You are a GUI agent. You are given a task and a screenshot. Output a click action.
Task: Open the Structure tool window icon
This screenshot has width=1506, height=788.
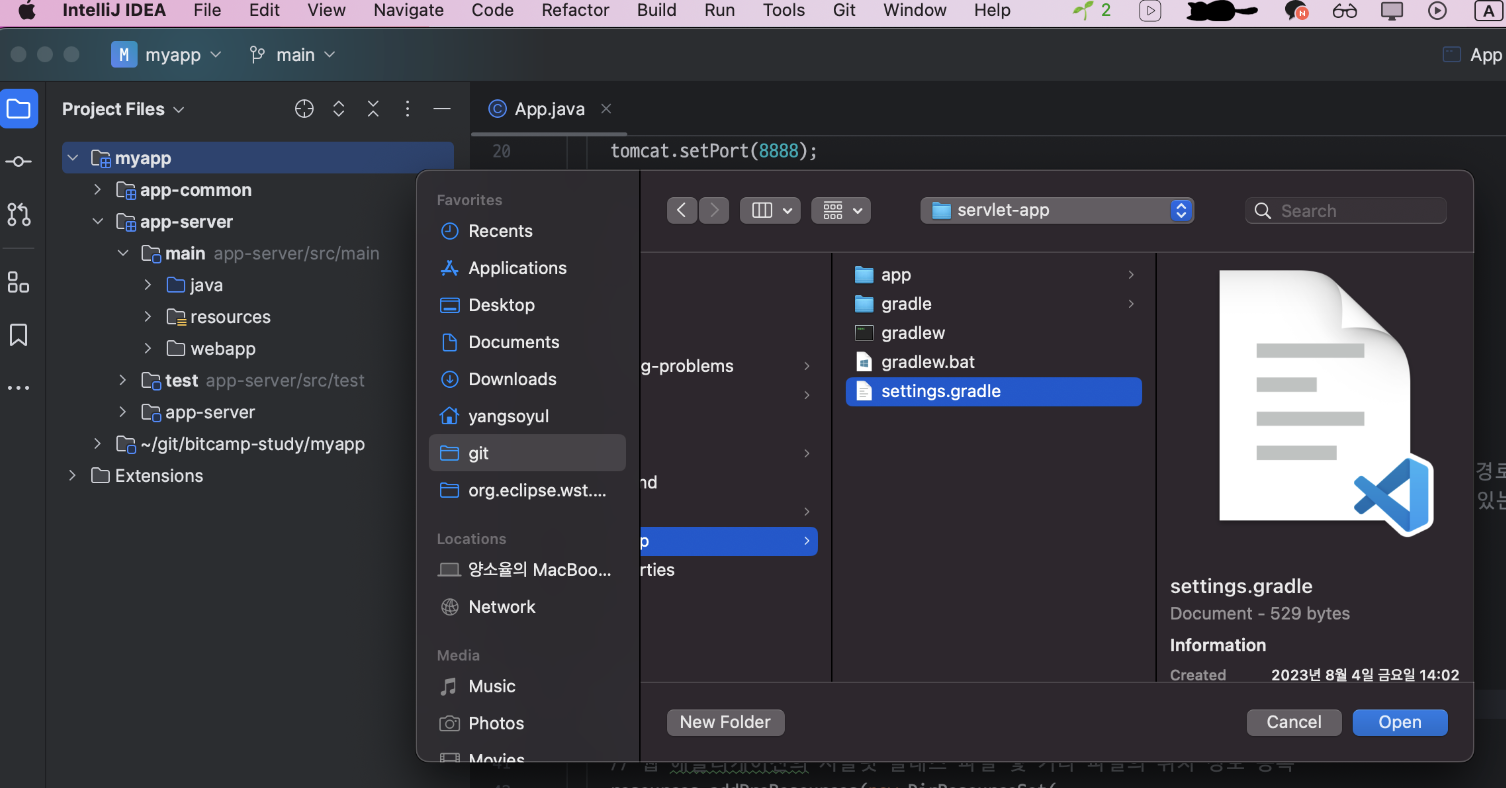pos(19,282)
